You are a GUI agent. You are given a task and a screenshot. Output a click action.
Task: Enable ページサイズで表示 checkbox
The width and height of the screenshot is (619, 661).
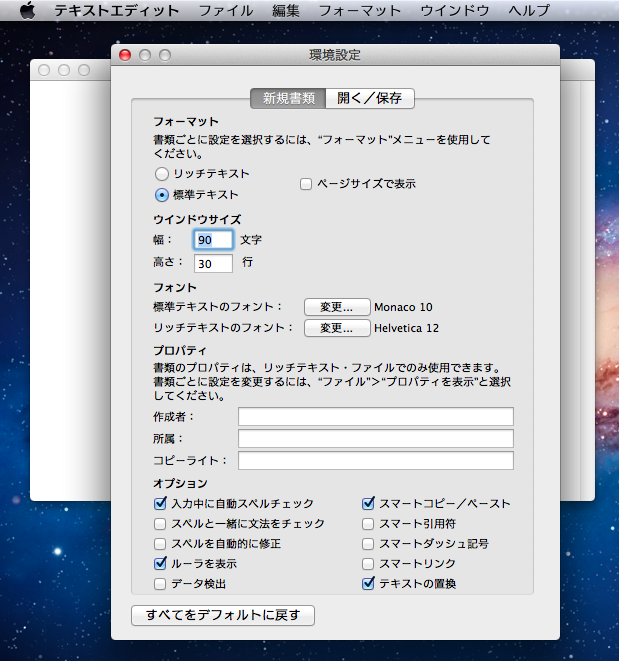306,184
